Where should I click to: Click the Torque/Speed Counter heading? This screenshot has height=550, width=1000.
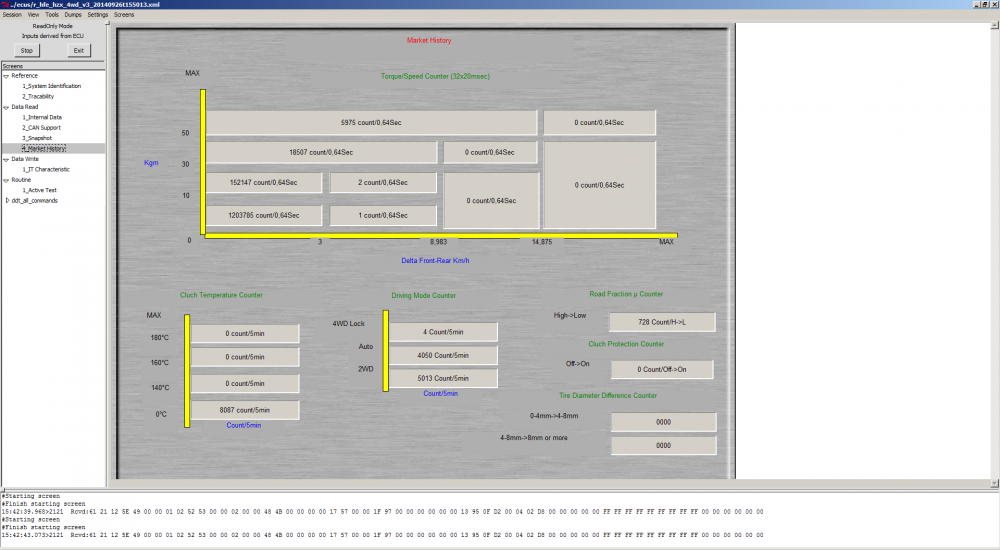coord(436,77)
